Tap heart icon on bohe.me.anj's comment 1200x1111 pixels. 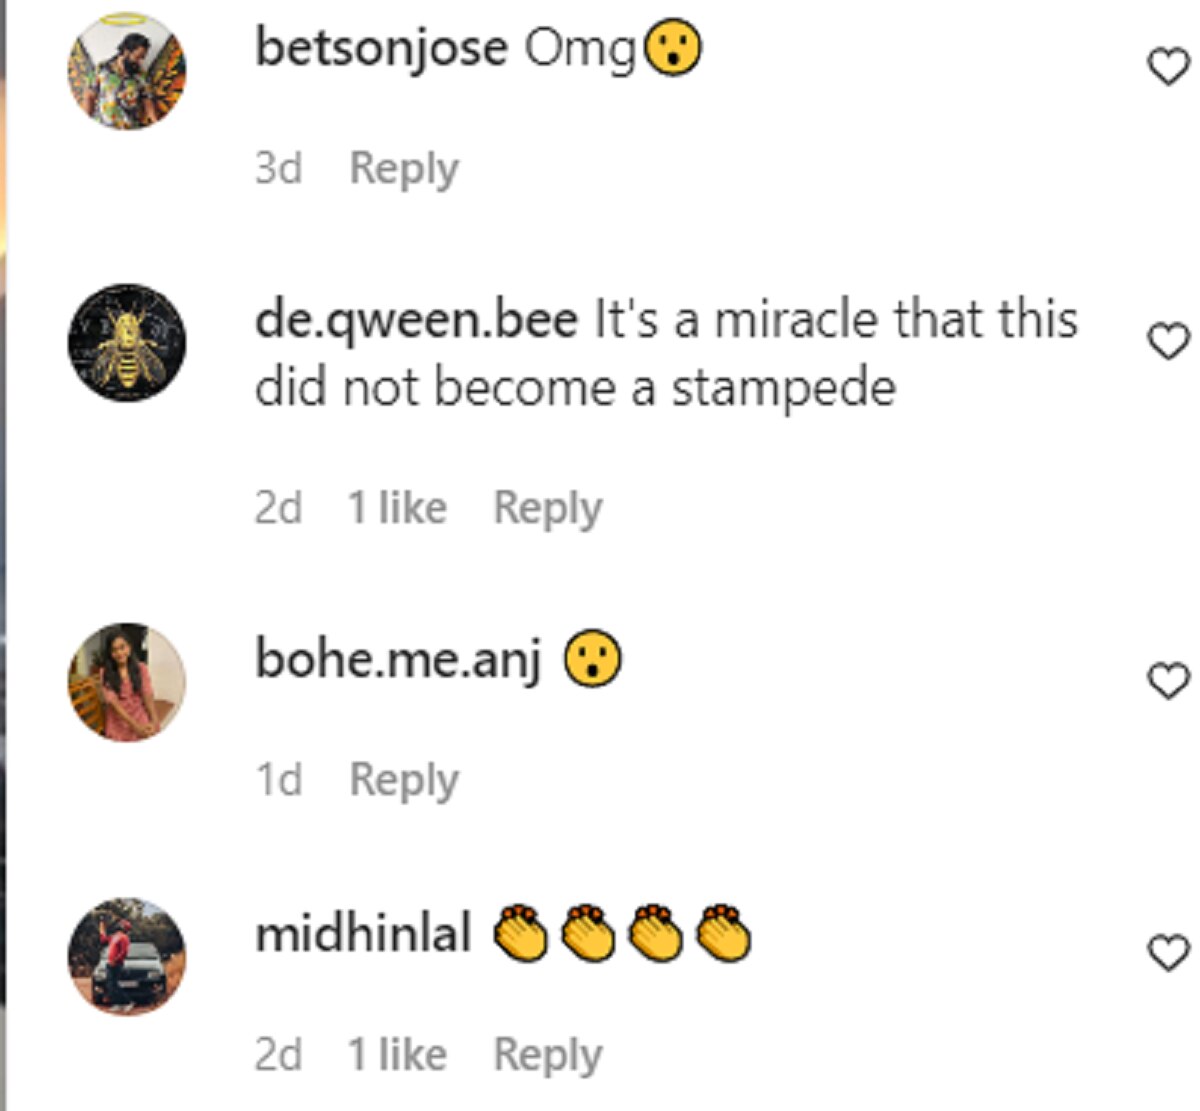pos(1167,681)
